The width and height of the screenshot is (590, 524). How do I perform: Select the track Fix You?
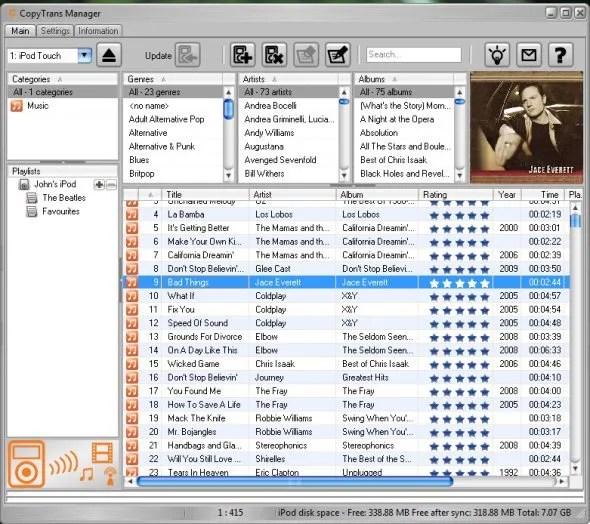pos(346,310)
